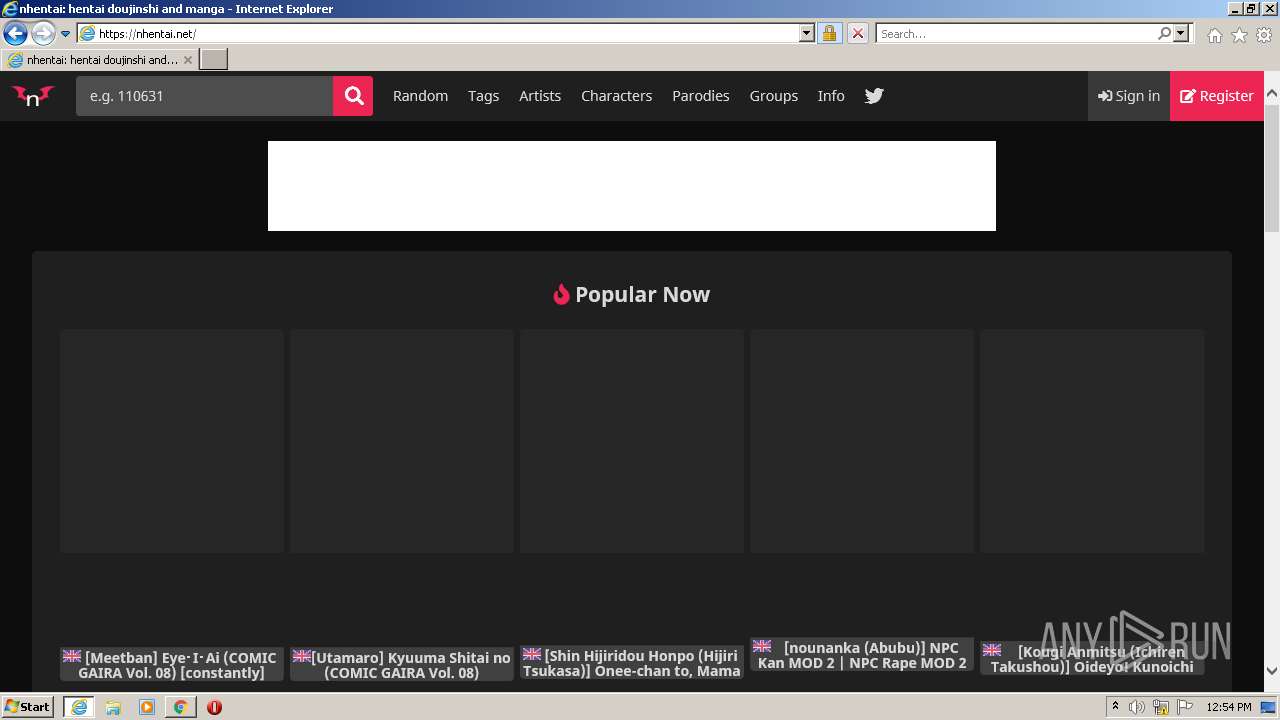Open the Artists navigation link

[x=540, y=96]
